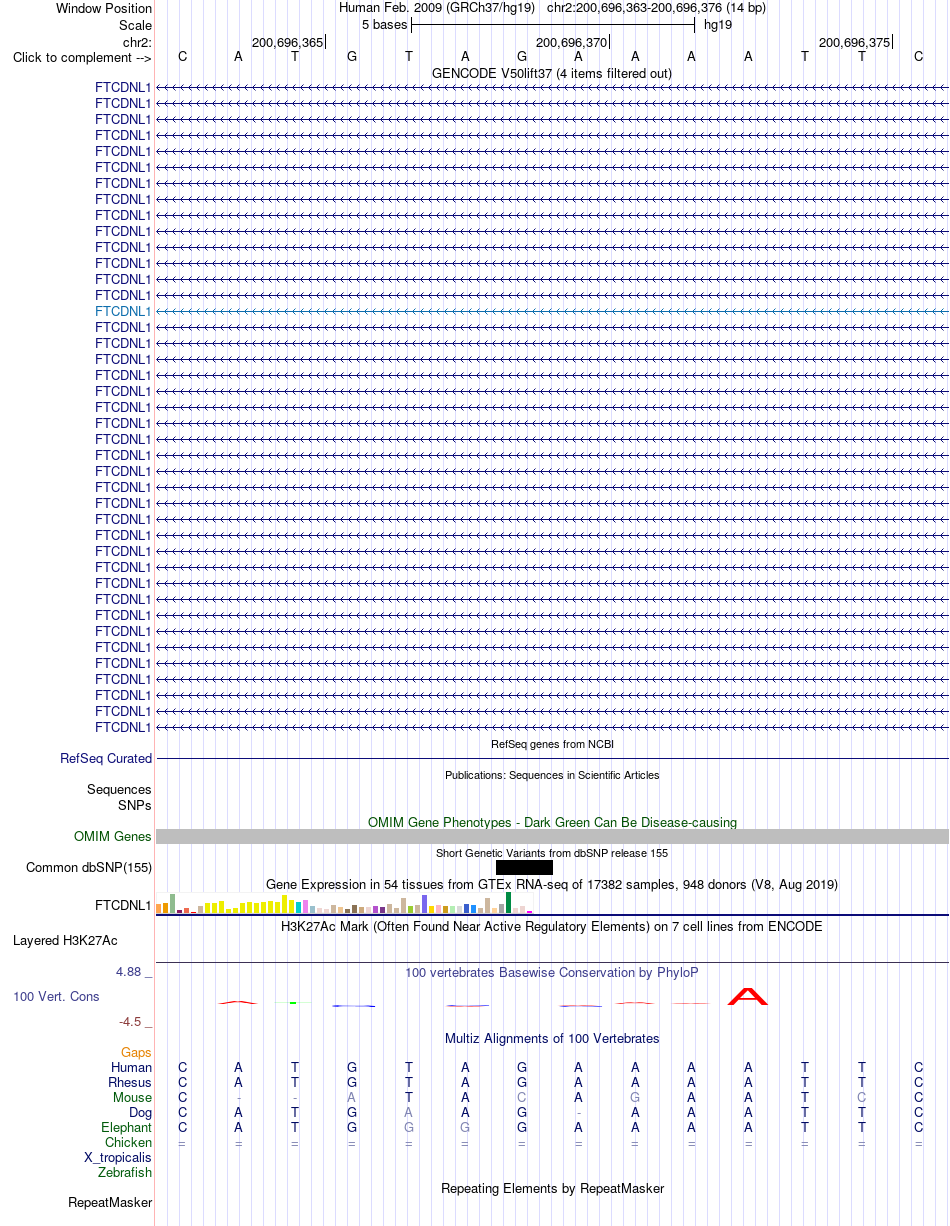Open 'Multiz Alignments of 100 Vertebrates' title
This screenshot has width=950, height=1226.
552,1039
